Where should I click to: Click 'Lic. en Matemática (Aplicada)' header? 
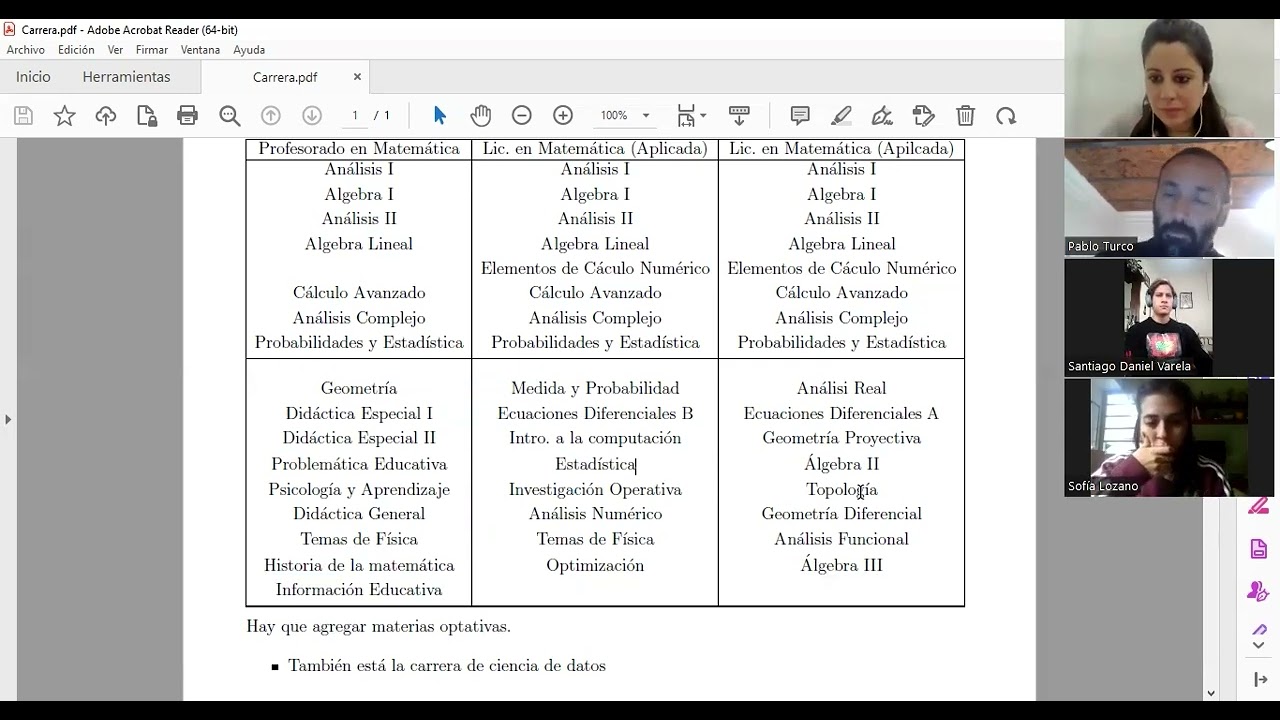(595, 149)
